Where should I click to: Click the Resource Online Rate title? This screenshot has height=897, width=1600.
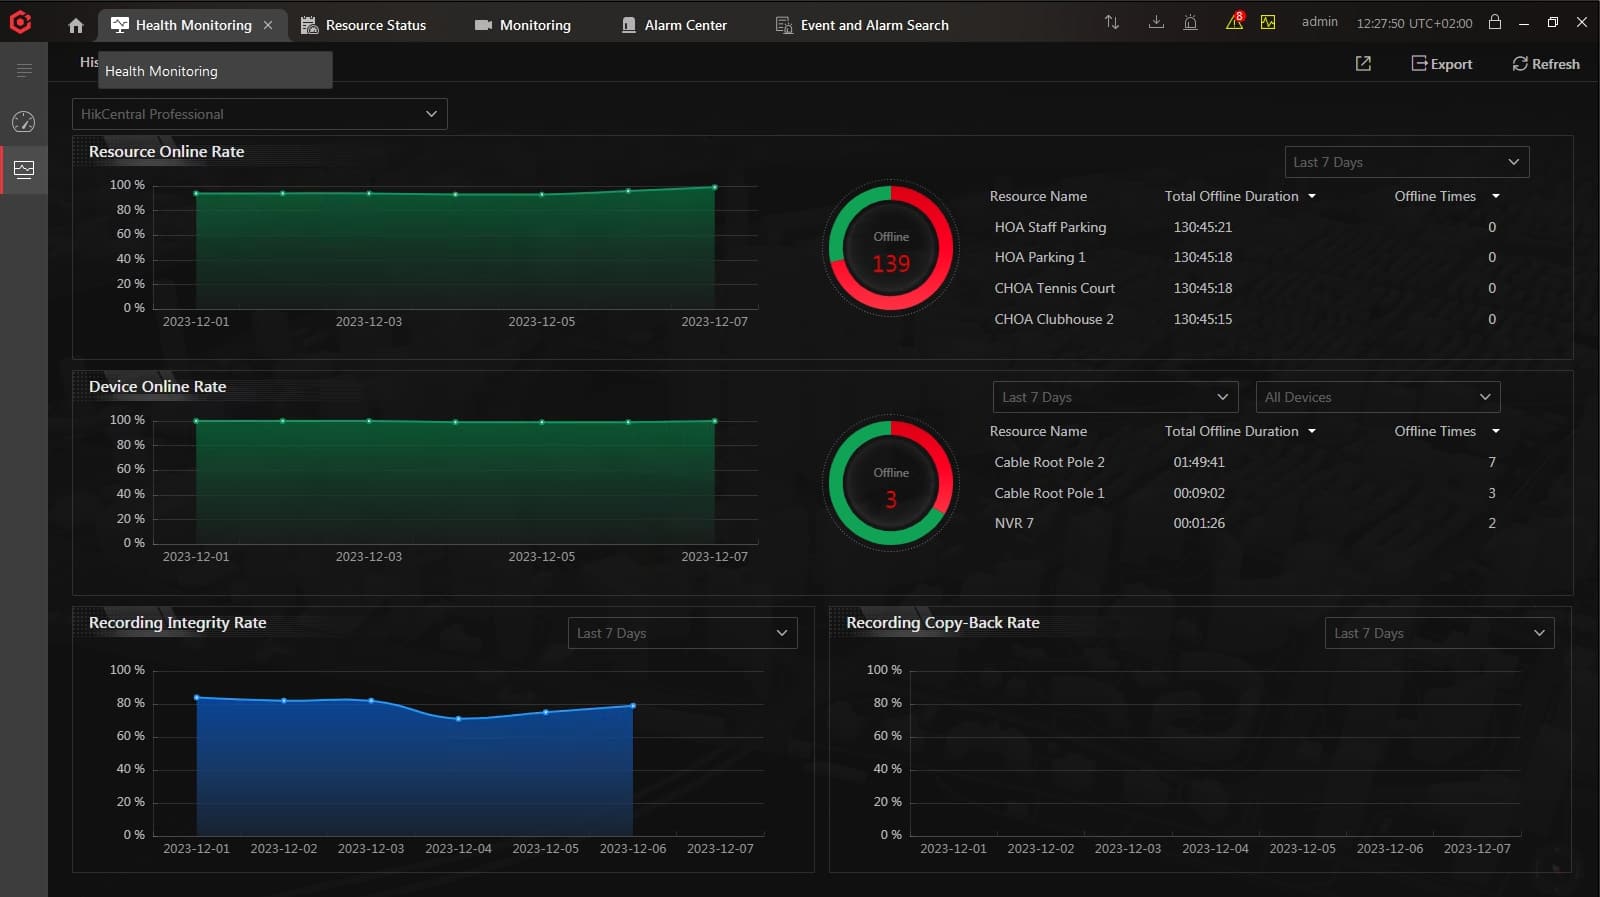point(167,152)
